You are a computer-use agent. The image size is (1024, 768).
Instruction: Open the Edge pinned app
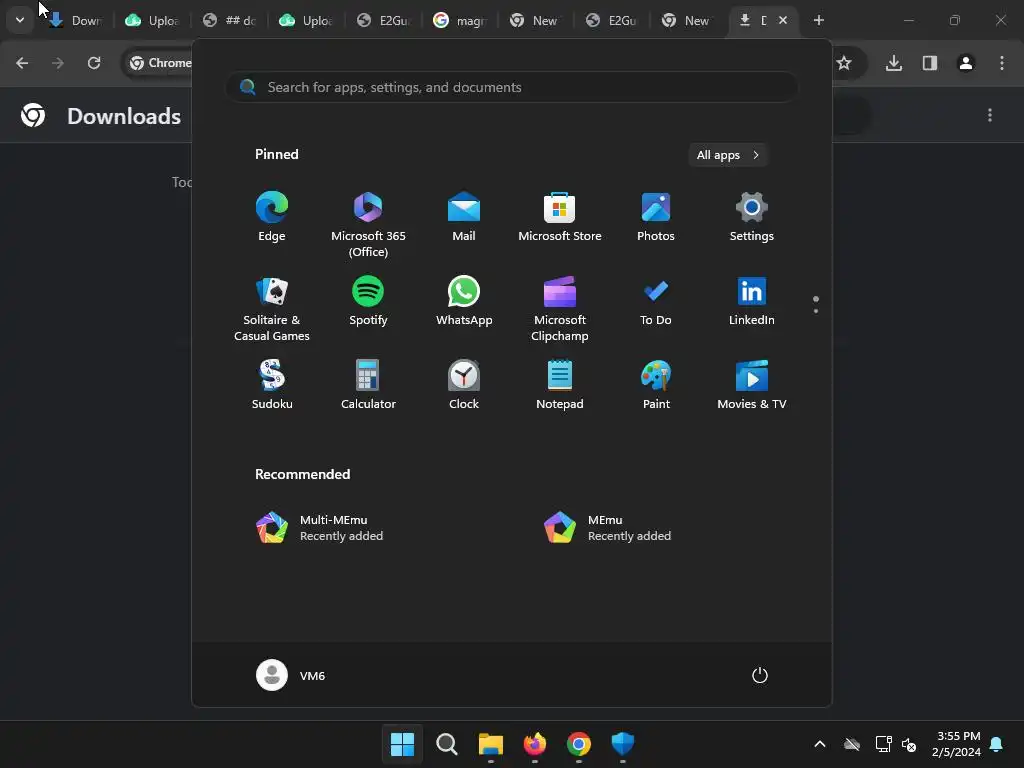point(272,217)
